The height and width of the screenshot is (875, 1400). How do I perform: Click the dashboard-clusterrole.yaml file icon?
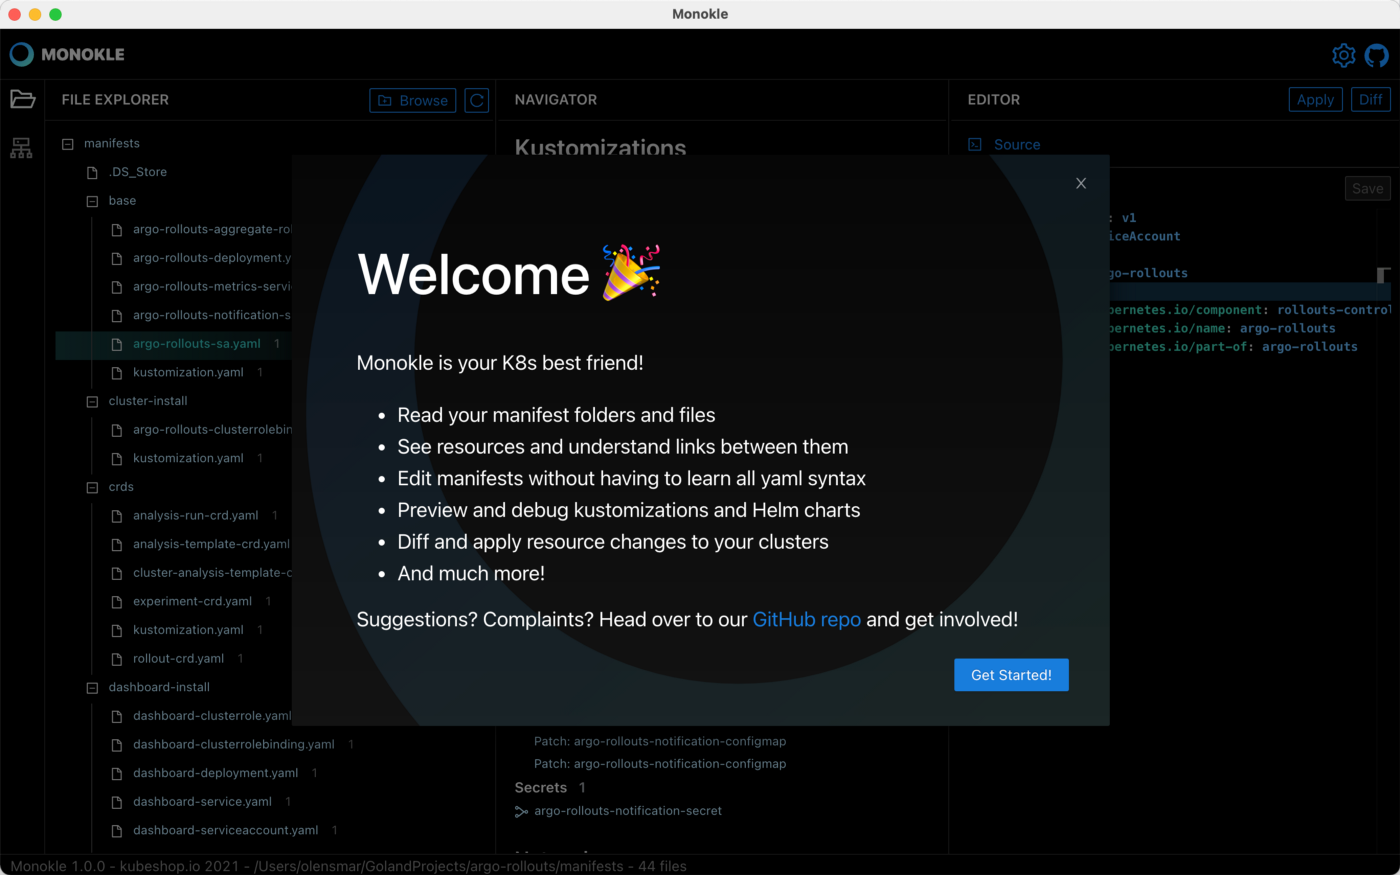click(116, 716)
